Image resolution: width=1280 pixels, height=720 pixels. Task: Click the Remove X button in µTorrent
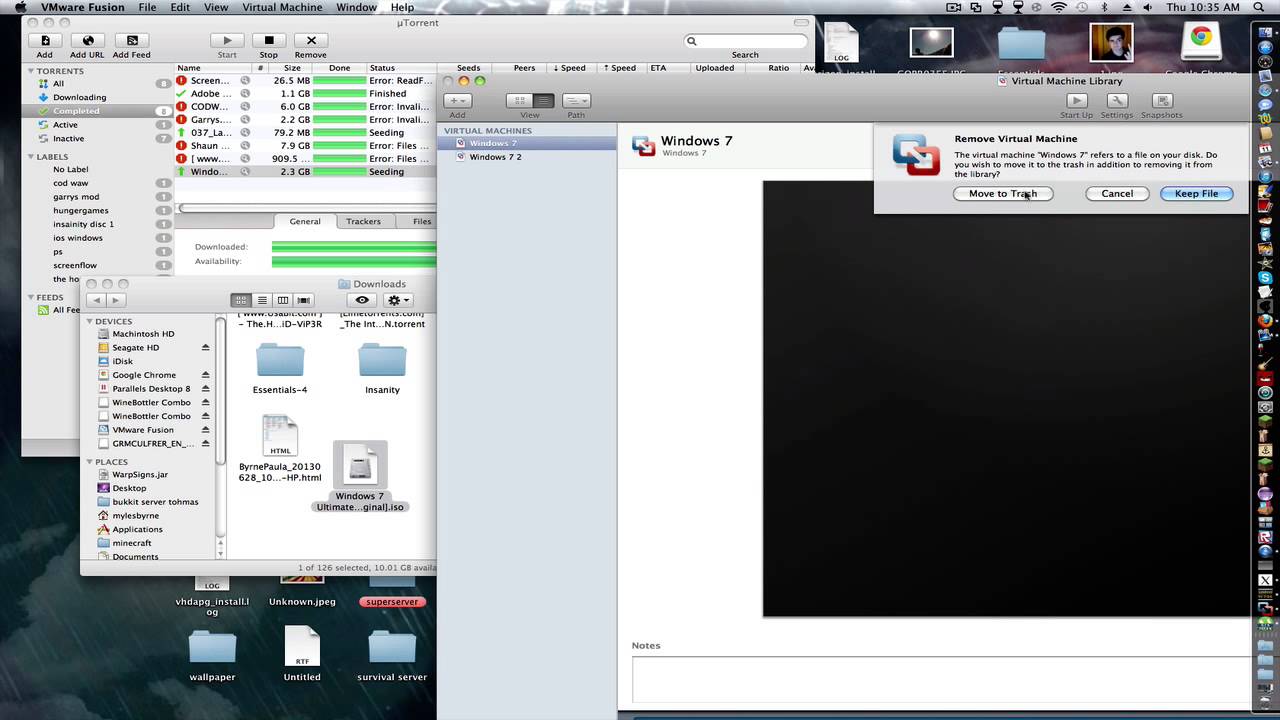coord(311,41)
